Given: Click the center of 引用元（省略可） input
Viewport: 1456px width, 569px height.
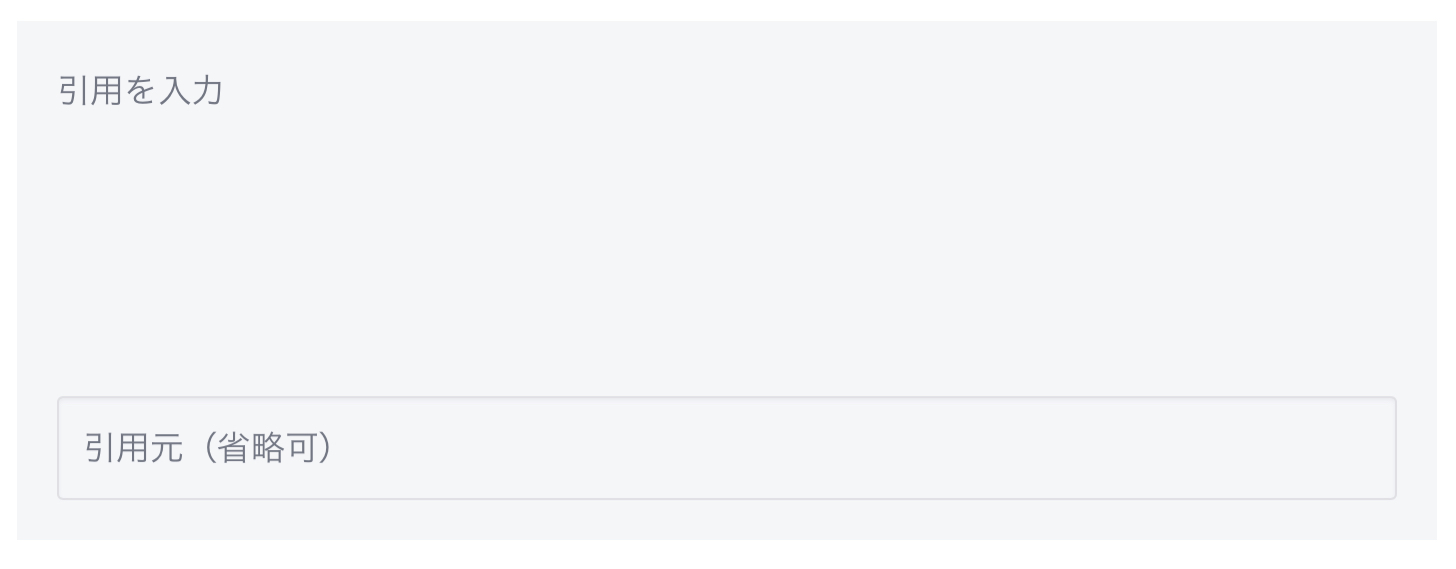Looking at the screenshot, I should pos(726,448).
